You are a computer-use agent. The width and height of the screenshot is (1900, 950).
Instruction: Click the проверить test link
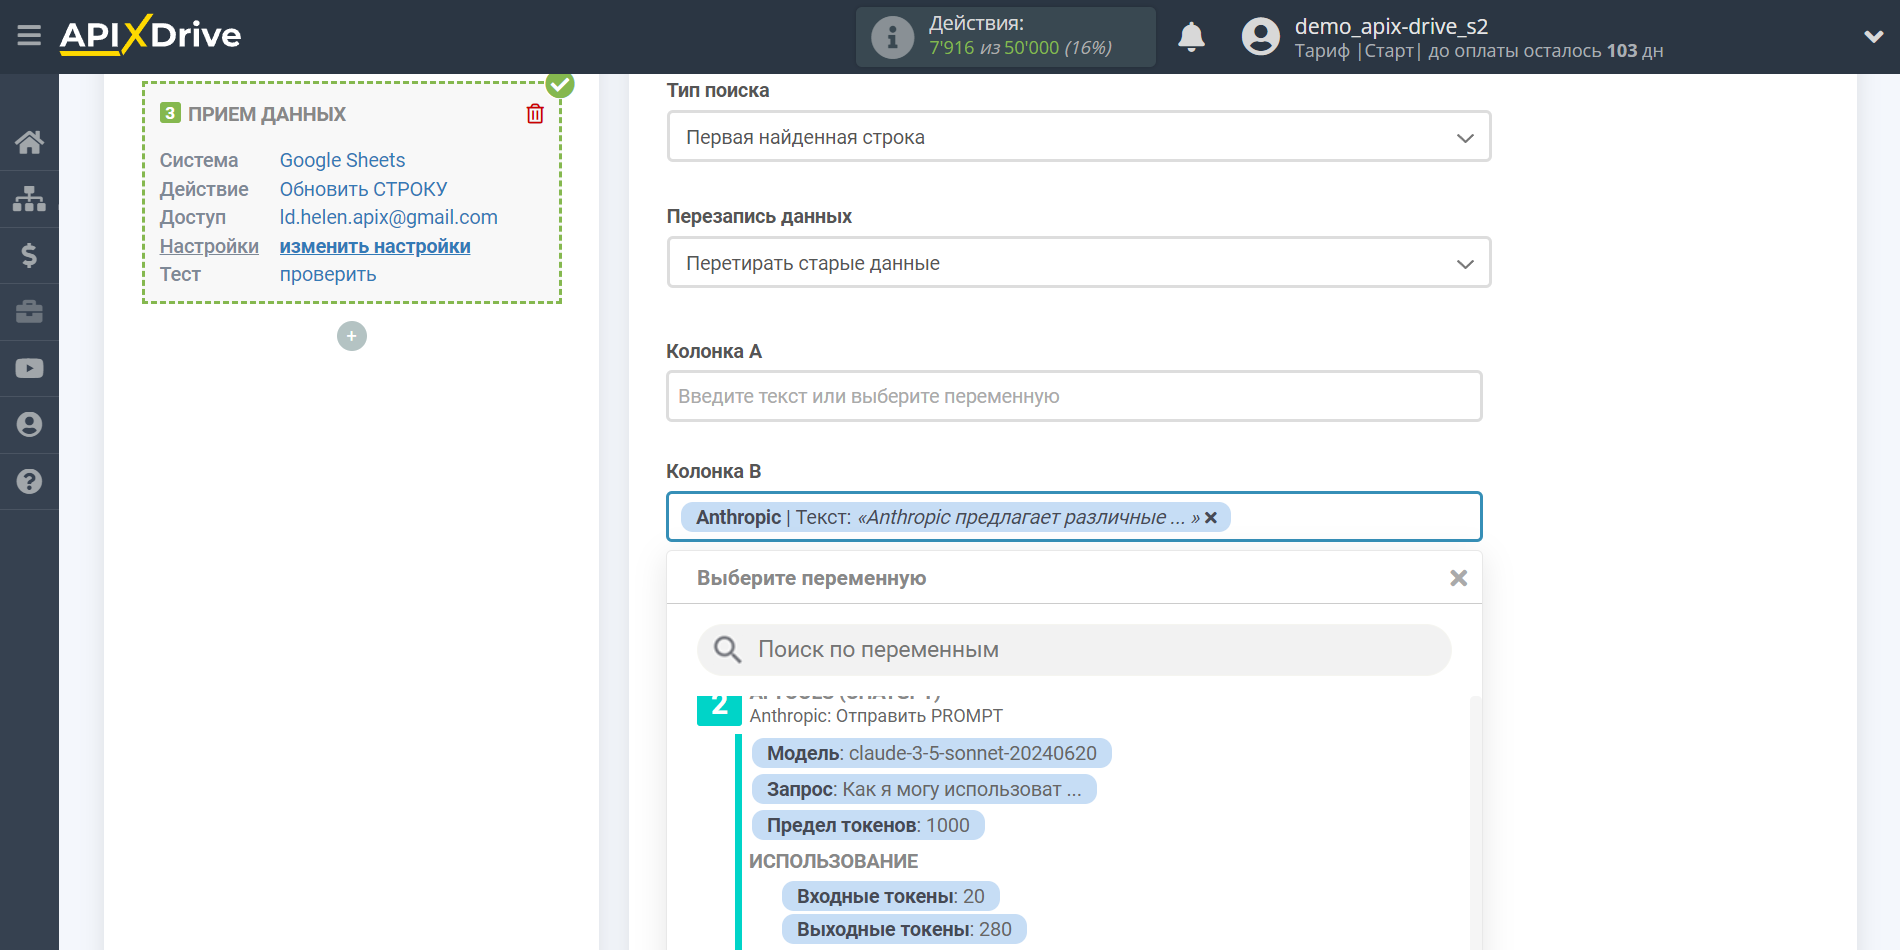(x=328, y=274)
